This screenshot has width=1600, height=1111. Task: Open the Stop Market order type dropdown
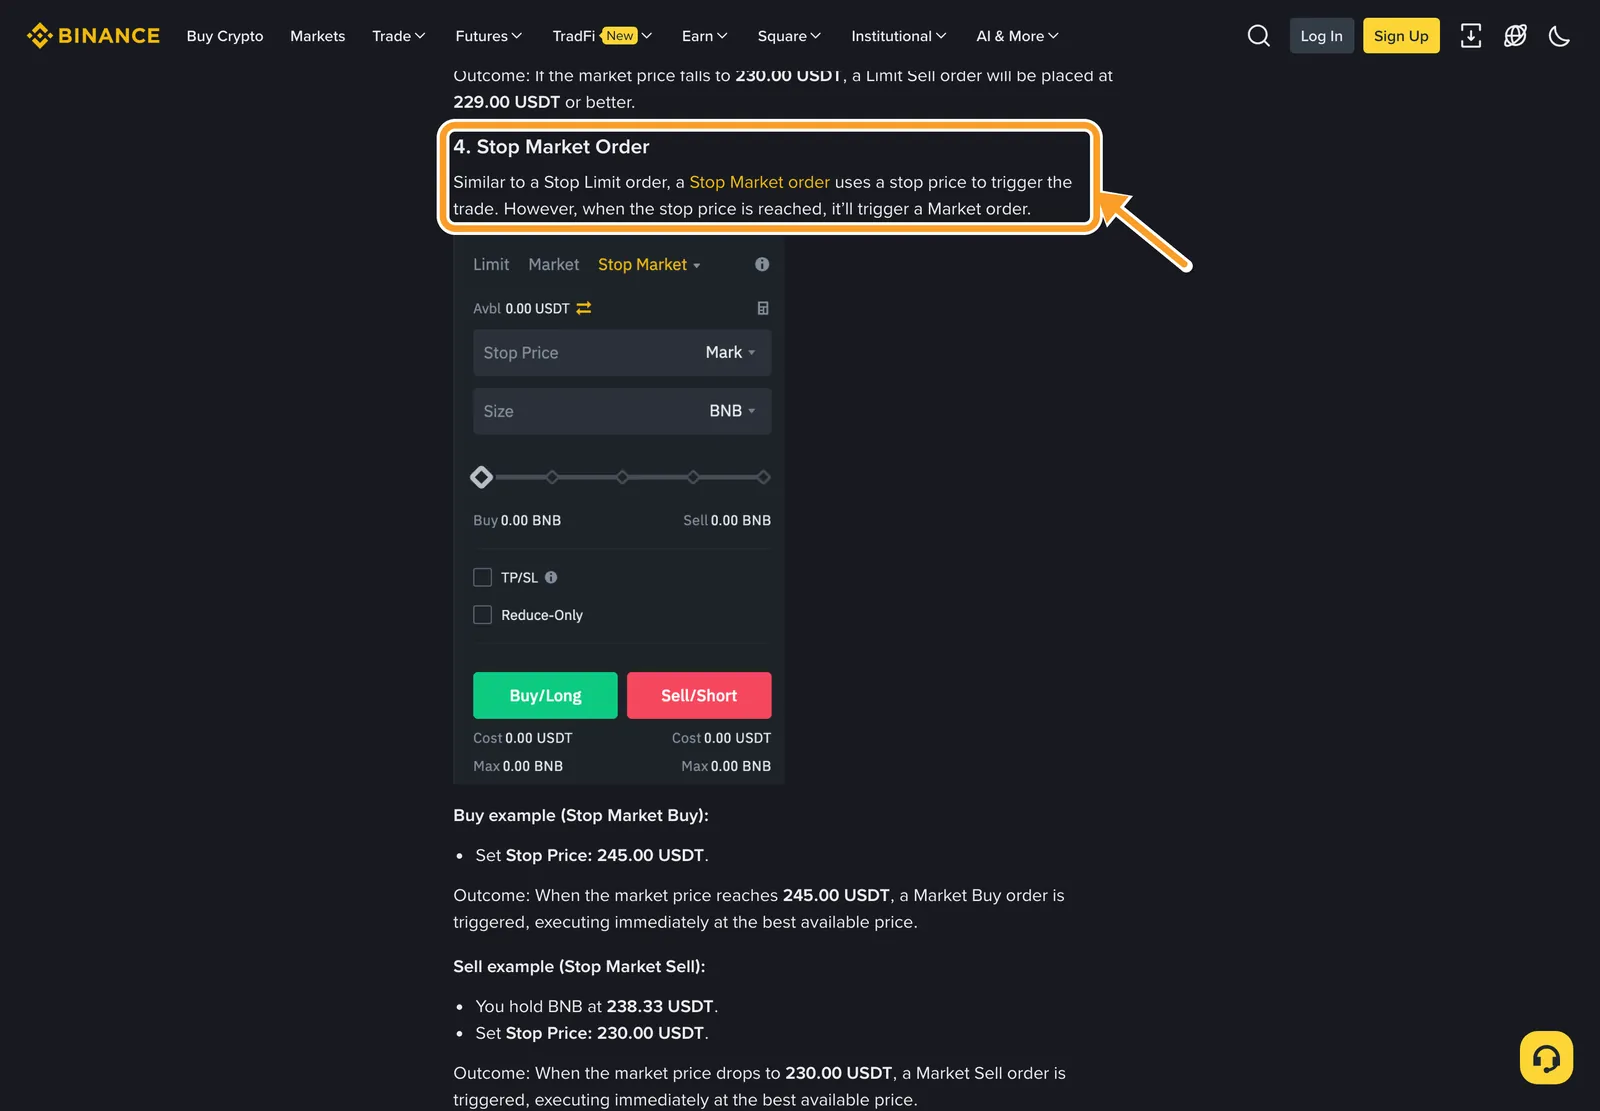click(x=649, y=264)
